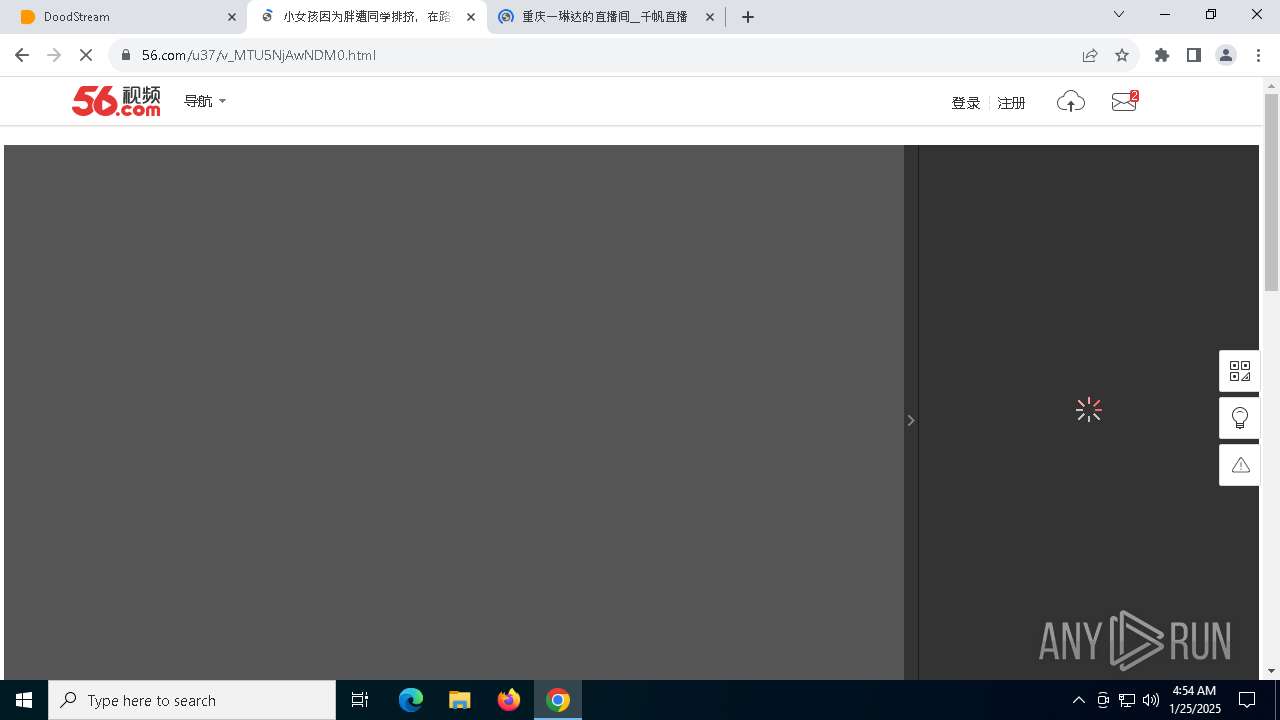Open the taskbar clock and date
Viewport: 1280px width, 720px height.
[1195, 700]
